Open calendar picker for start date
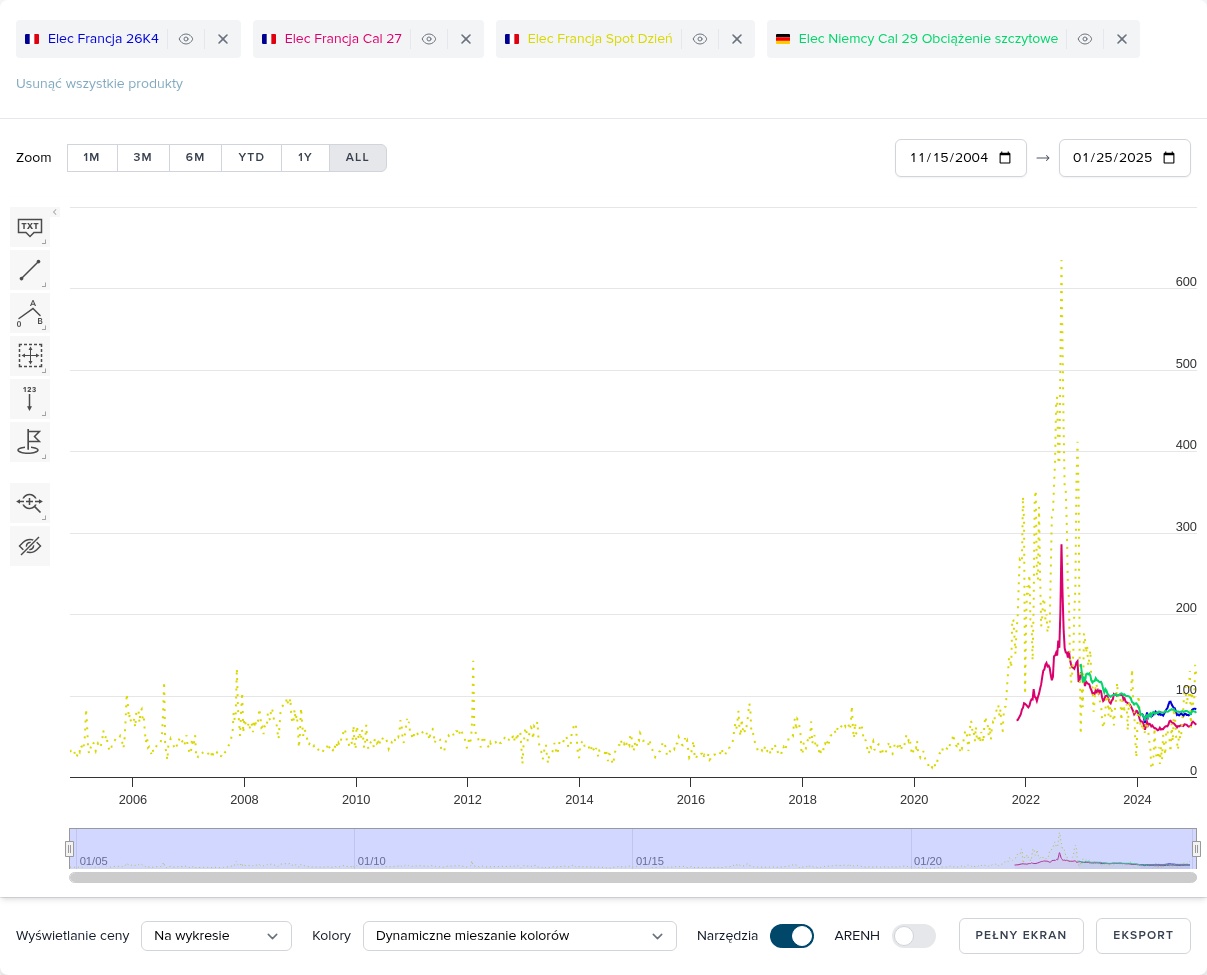 1006,158
